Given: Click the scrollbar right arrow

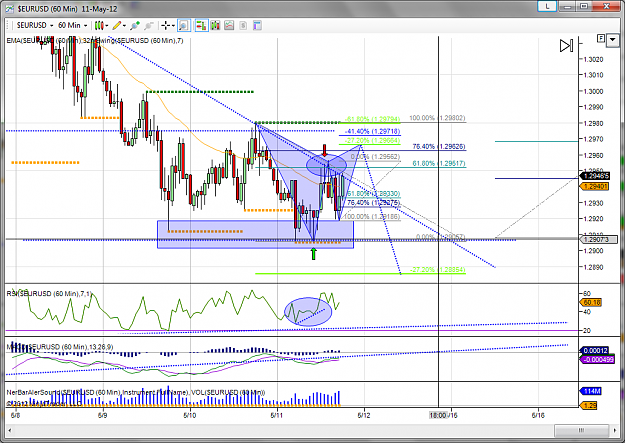Looking at the screenshot, I should 615,430.
